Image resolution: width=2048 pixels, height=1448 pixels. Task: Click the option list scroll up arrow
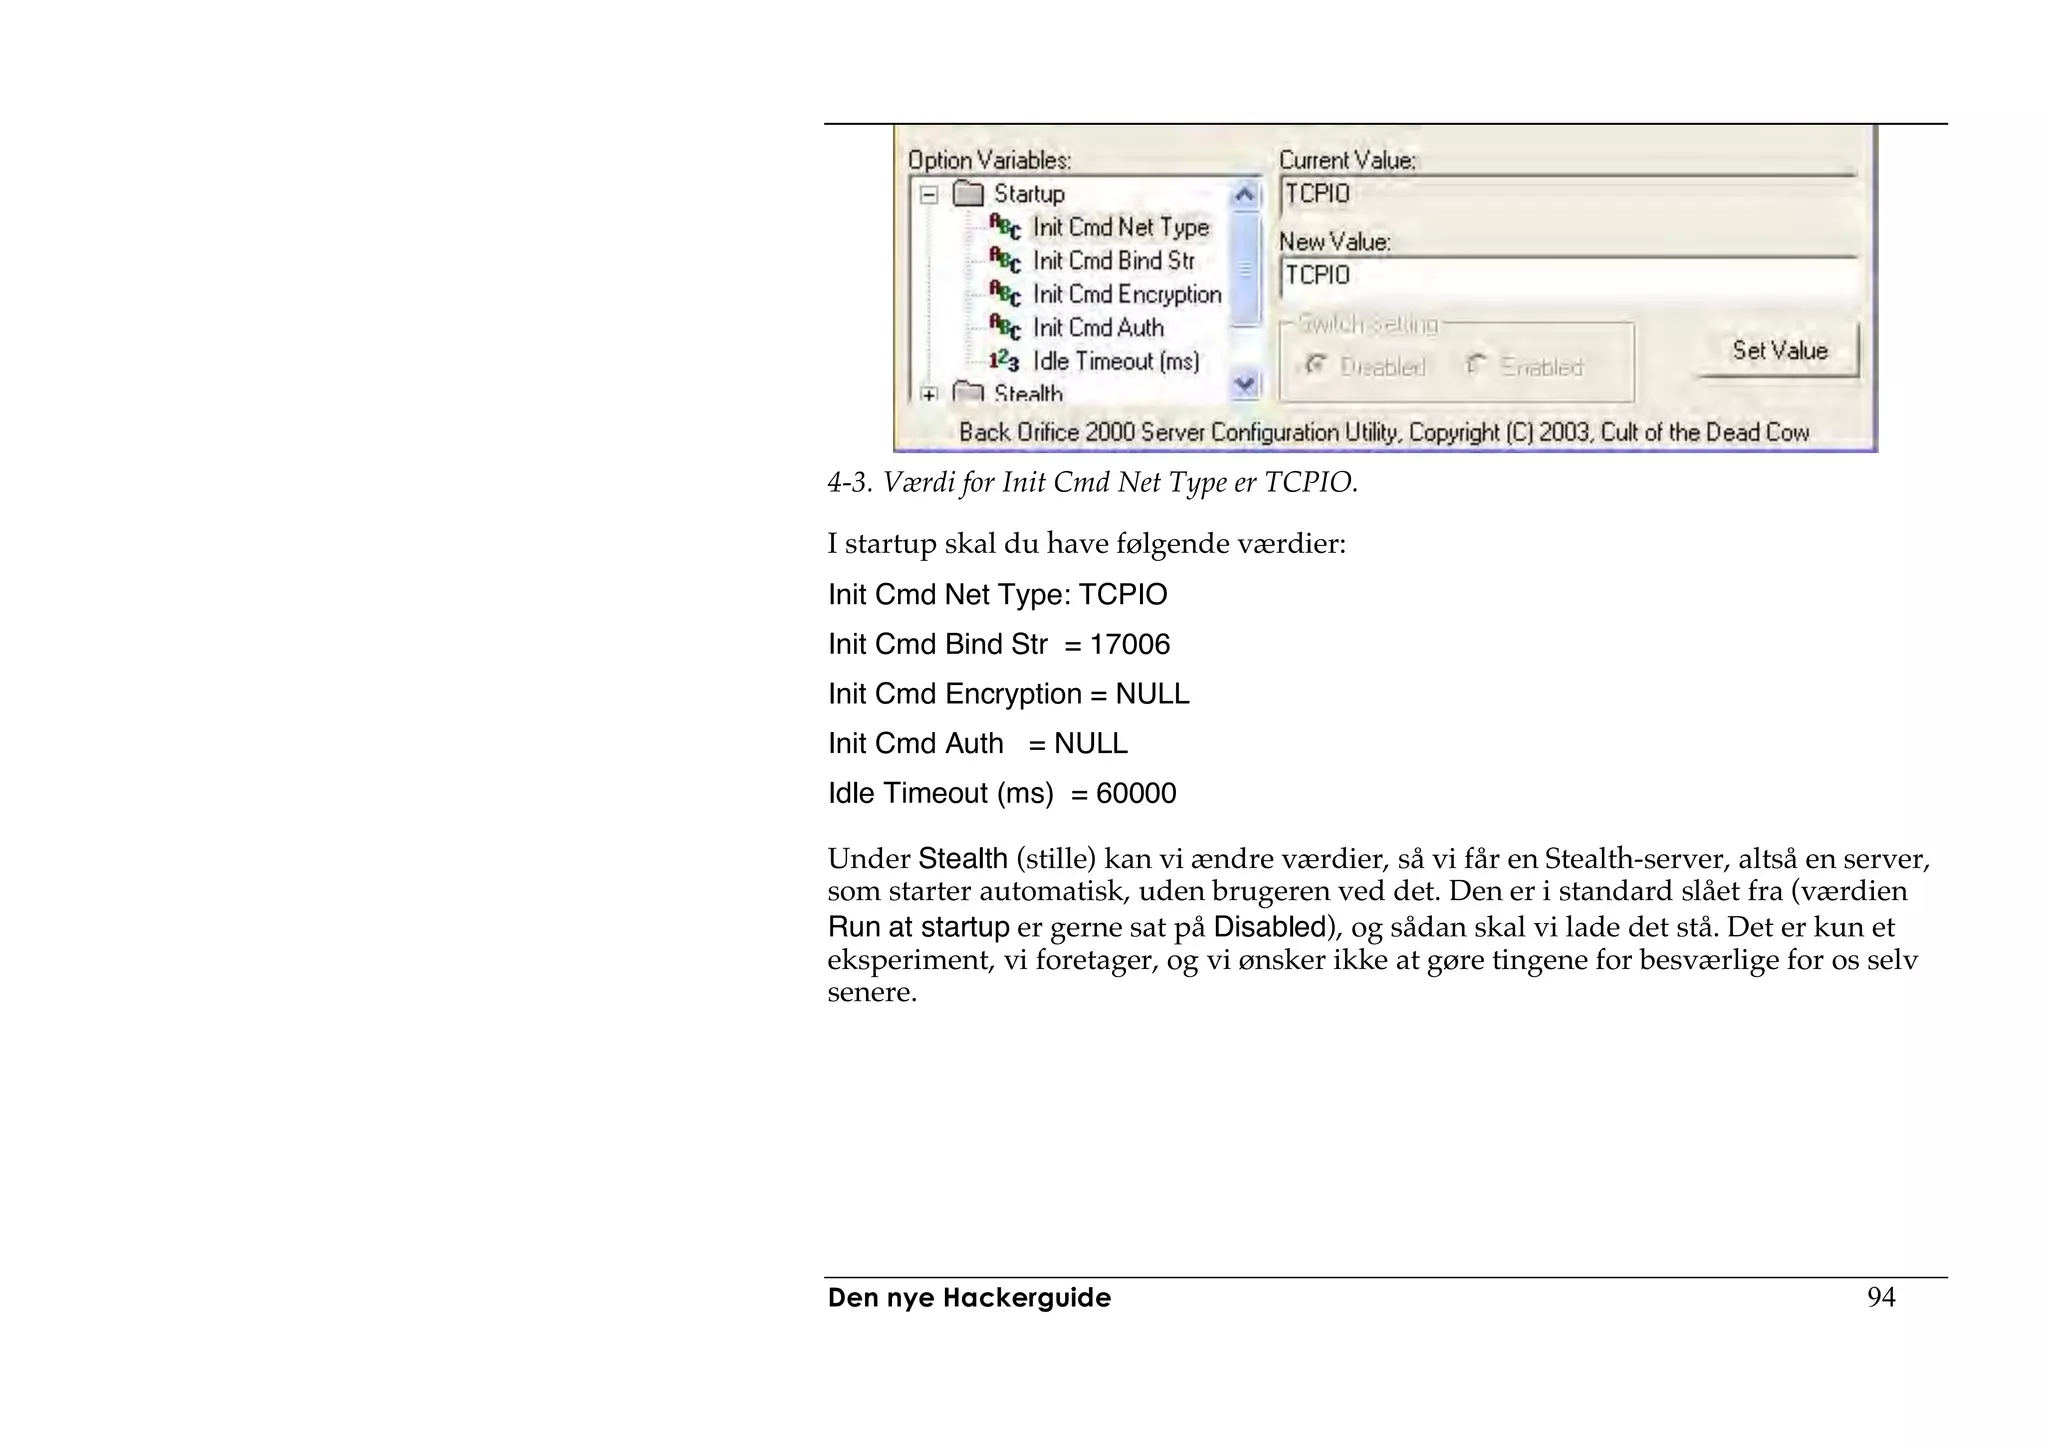click(x=1245, y=195)
